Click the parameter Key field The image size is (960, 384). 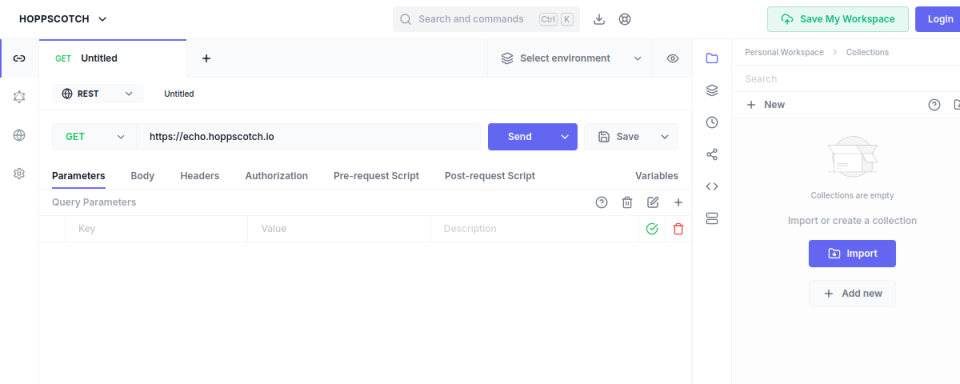(x=156, y=229)
